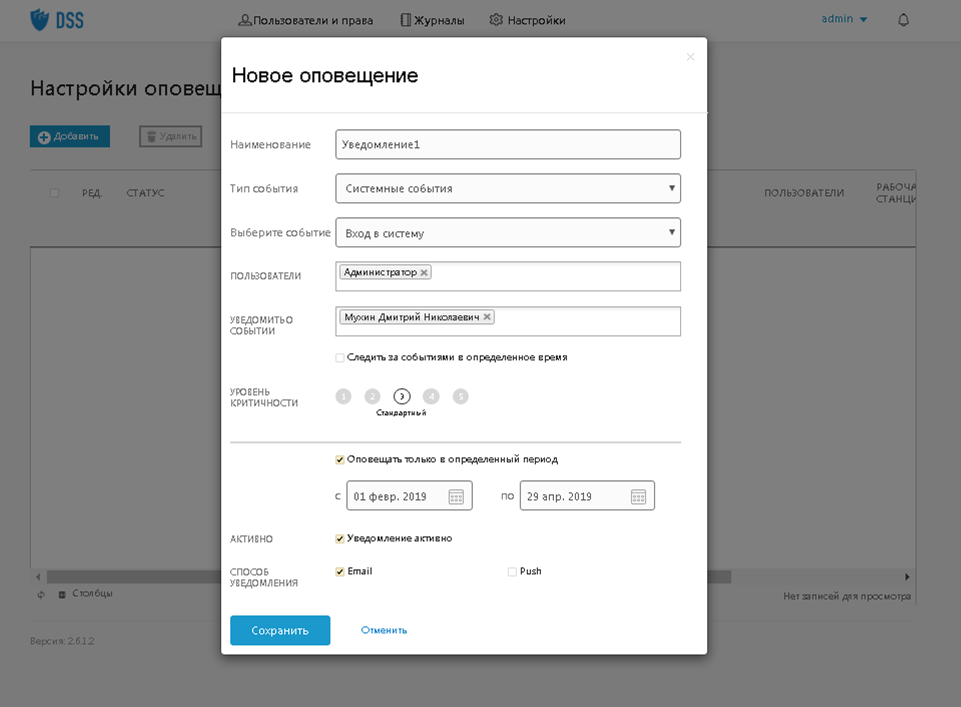
Task: Open the admin account dropdown
Action: (x=844, y=19)
